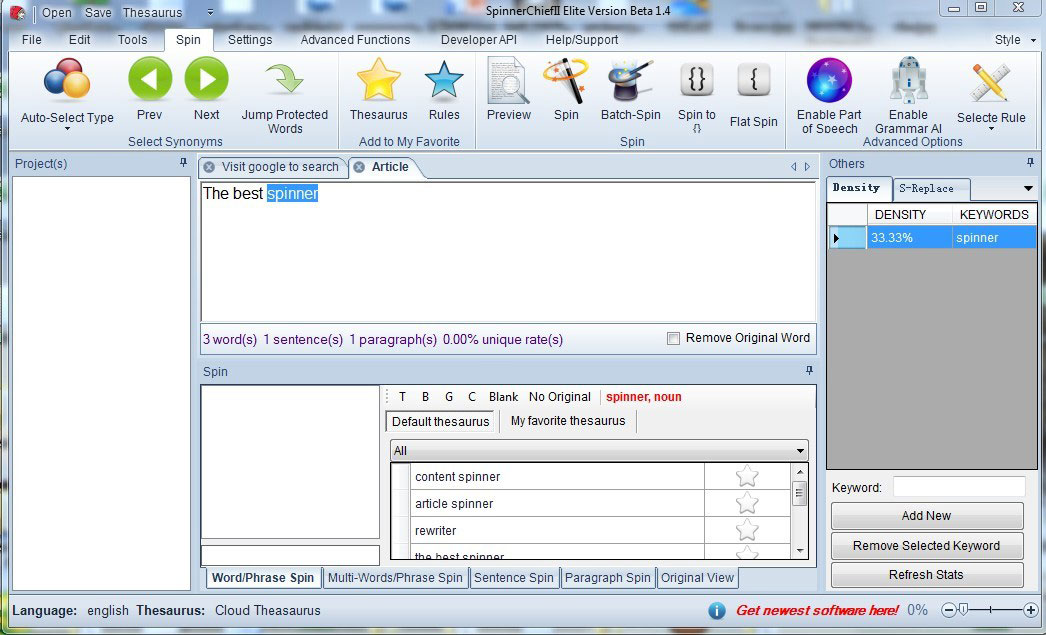Screen dimensions: 1046x635
Task: Open the Edit menu
Action: point(79,39)
